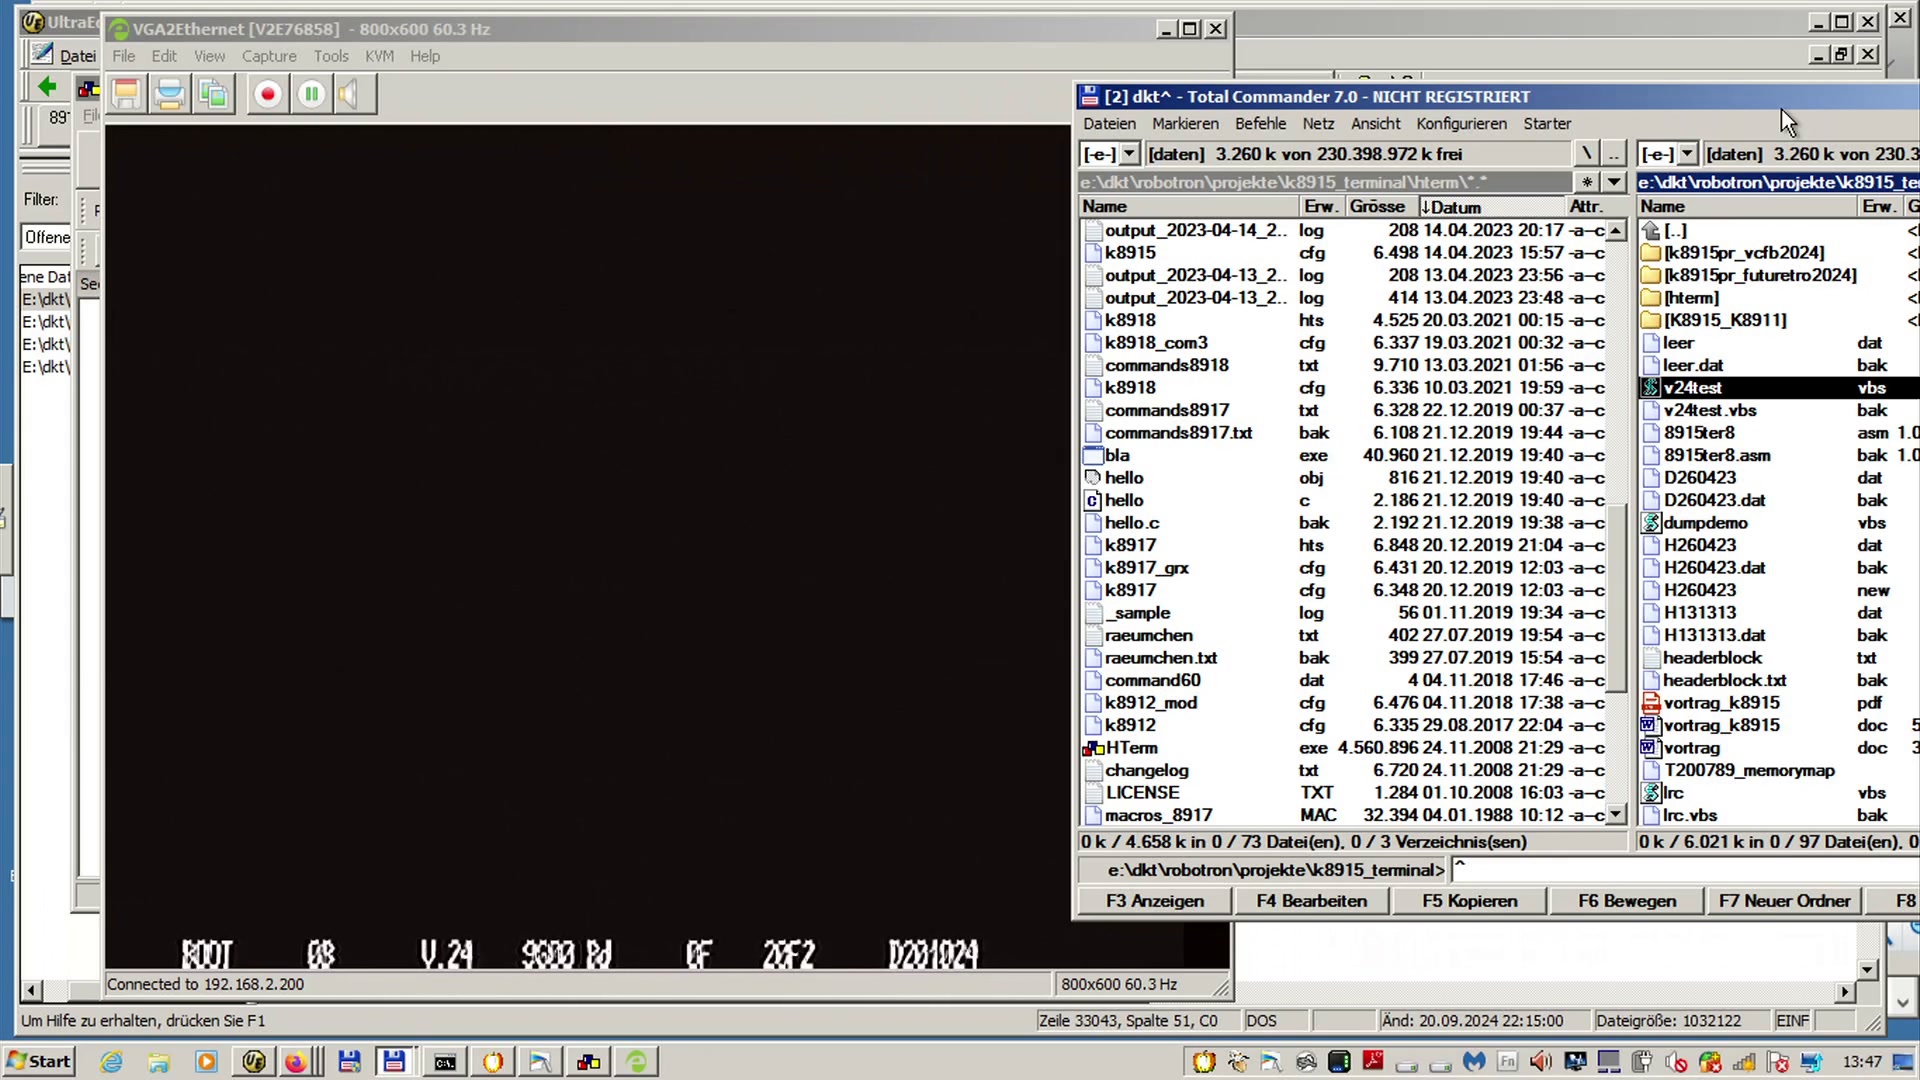This screenshot has height=1080, width=1920.
Task: Click UltraEdit horizontal scrollbar right arrow
Action: pyautogui.click(x=1845, y=992)
